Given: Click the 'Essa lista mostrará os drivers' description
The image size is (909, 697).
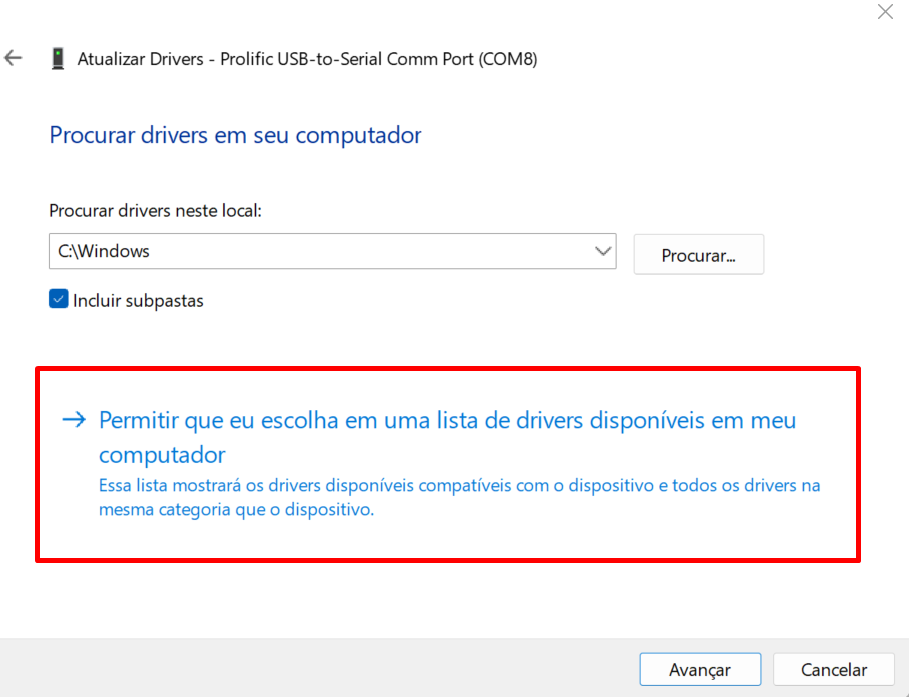Looking at the screenshot, I should pos(459,486).
